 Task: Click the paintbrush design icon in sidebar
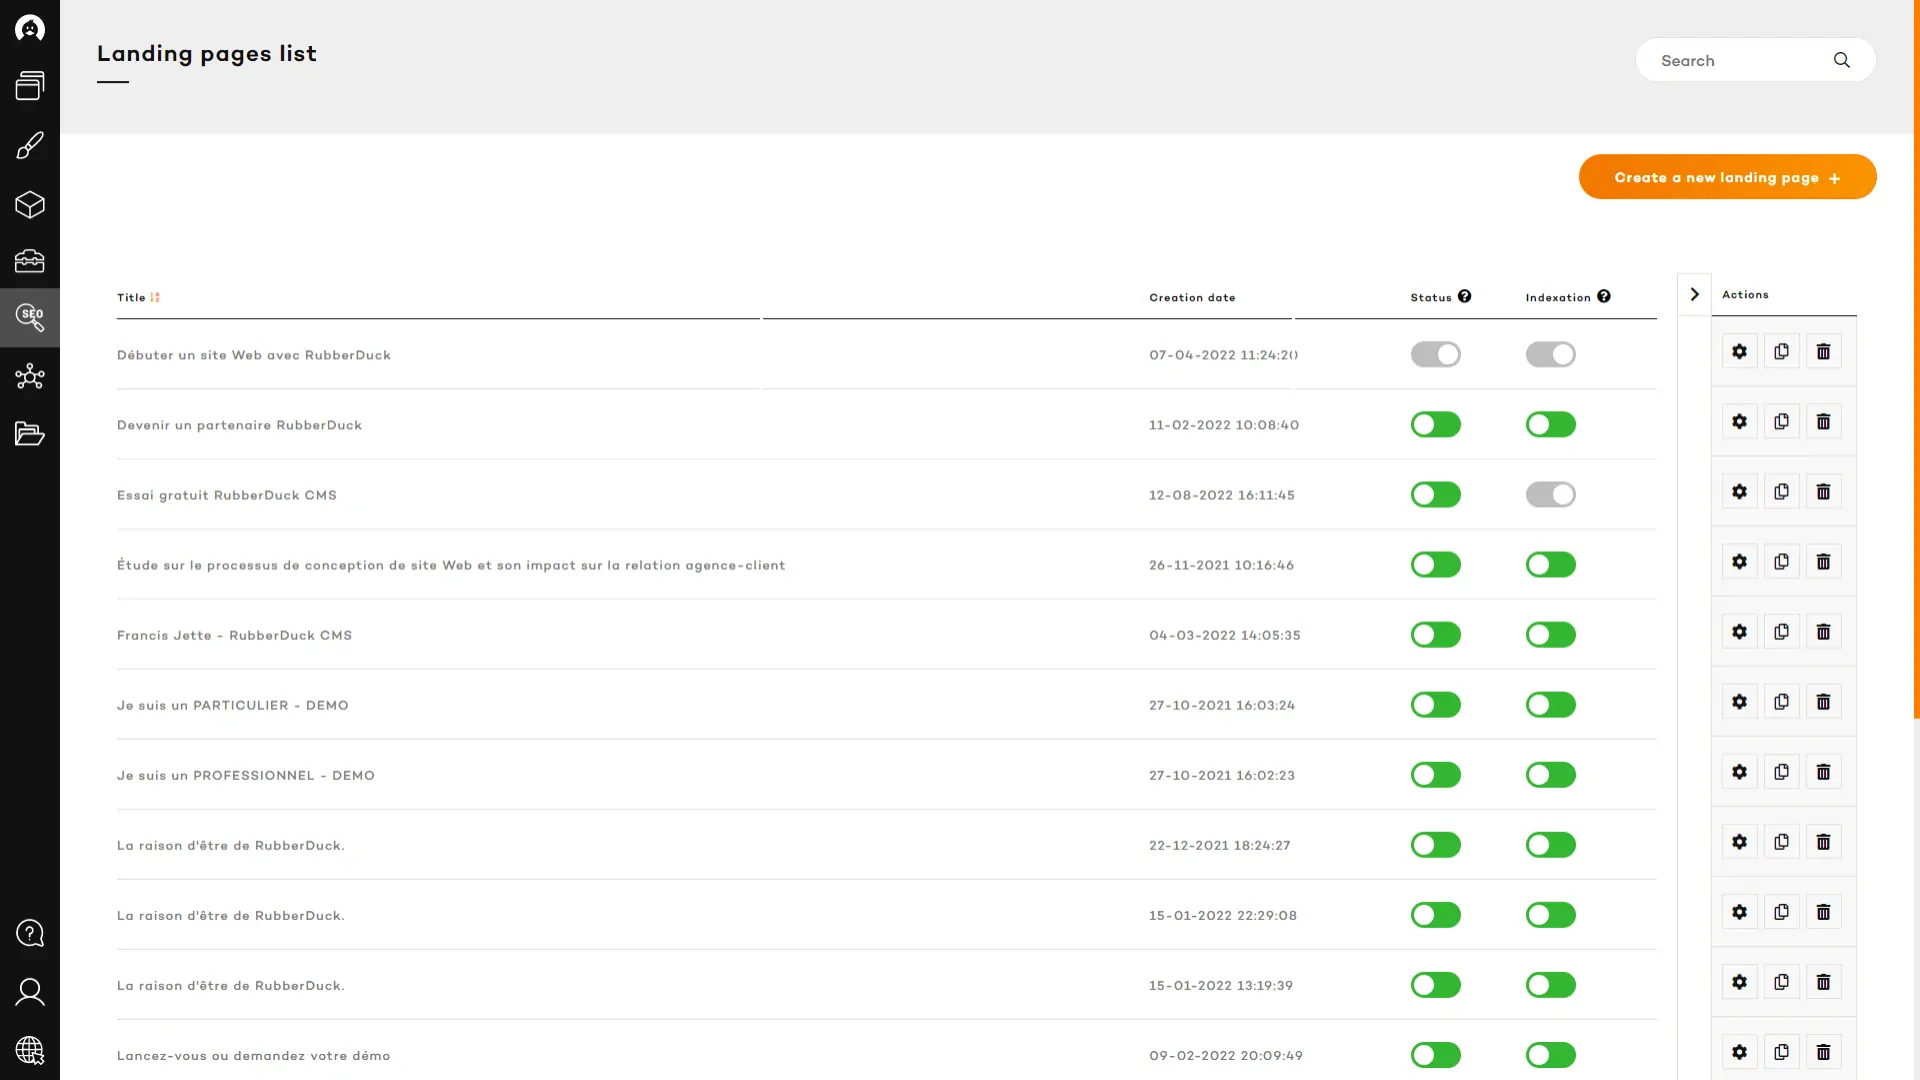tap(30, 146)
